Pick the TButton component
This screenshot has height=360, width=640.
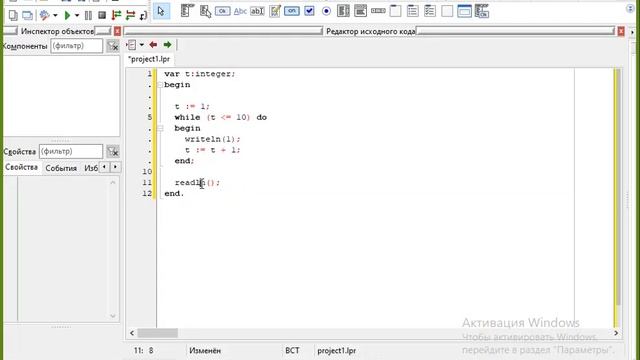222,11
